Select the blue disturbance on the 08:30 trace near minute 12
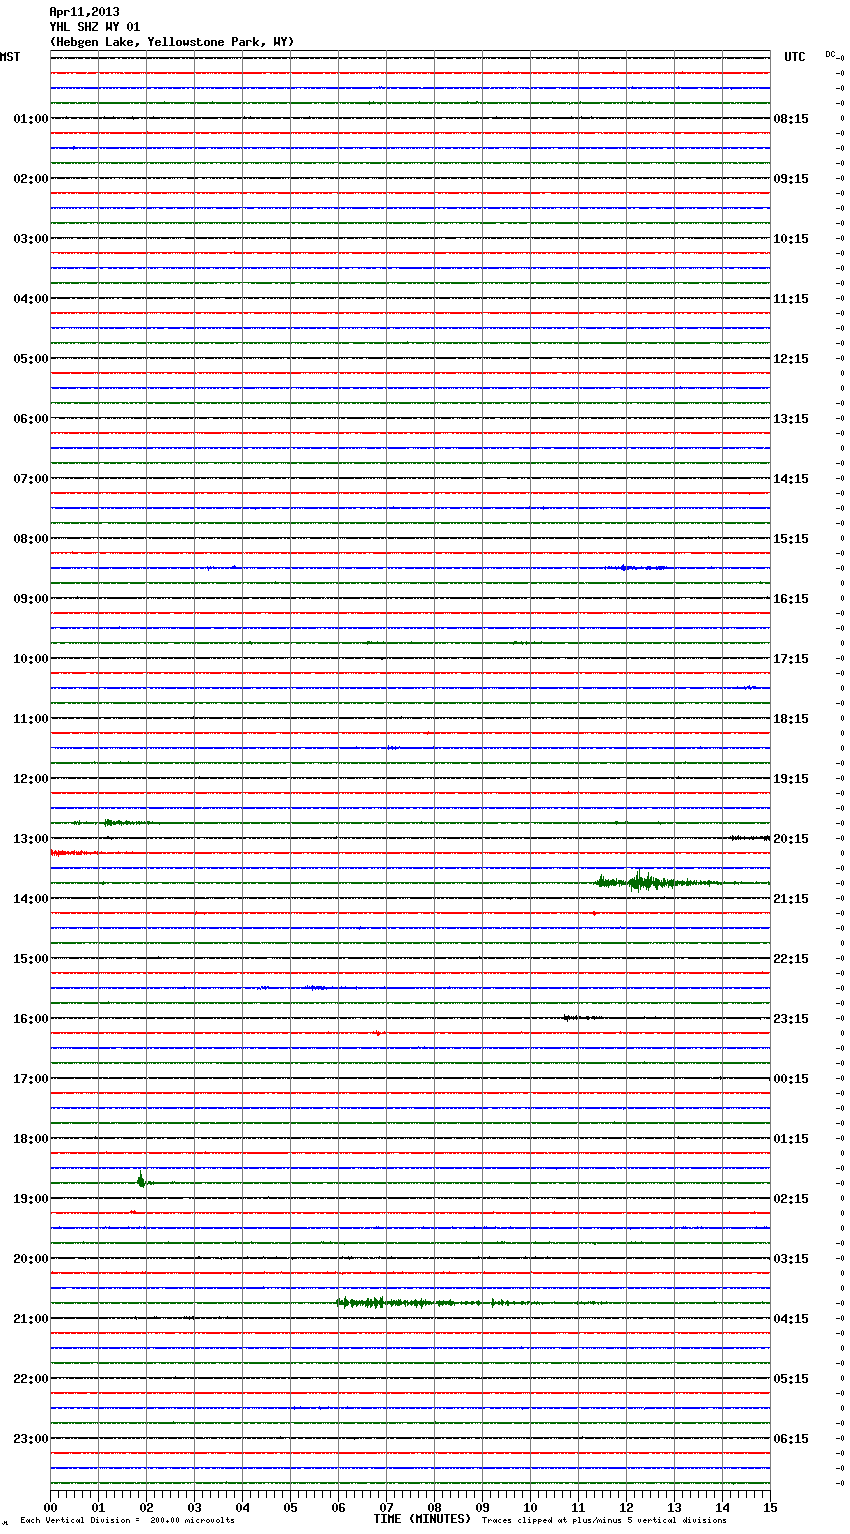The width and height of the screenshot is (850, 1534). click(x=636, y=567)
